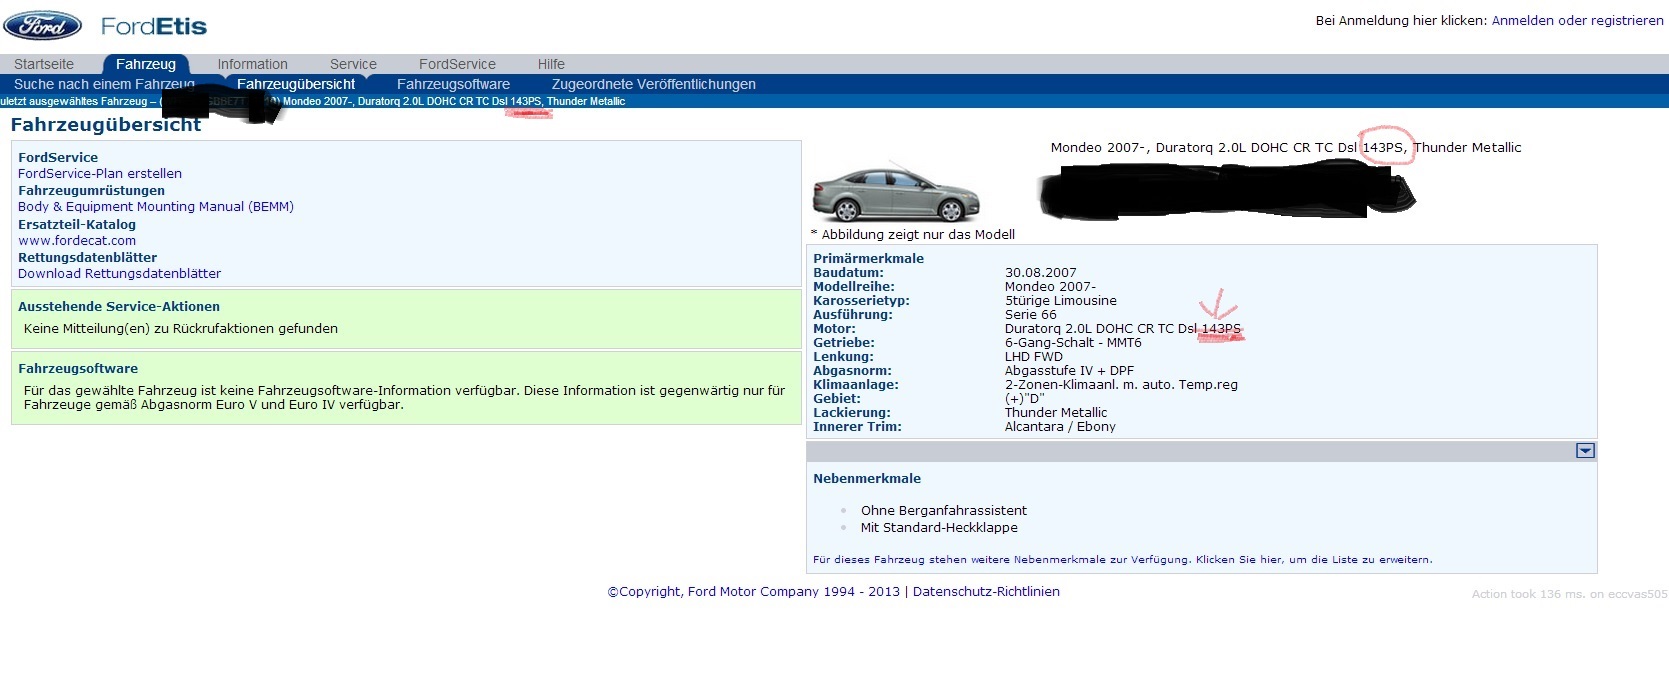Open the Service tab
Screen dimensions: 1669x695
(x=353, y=64)
